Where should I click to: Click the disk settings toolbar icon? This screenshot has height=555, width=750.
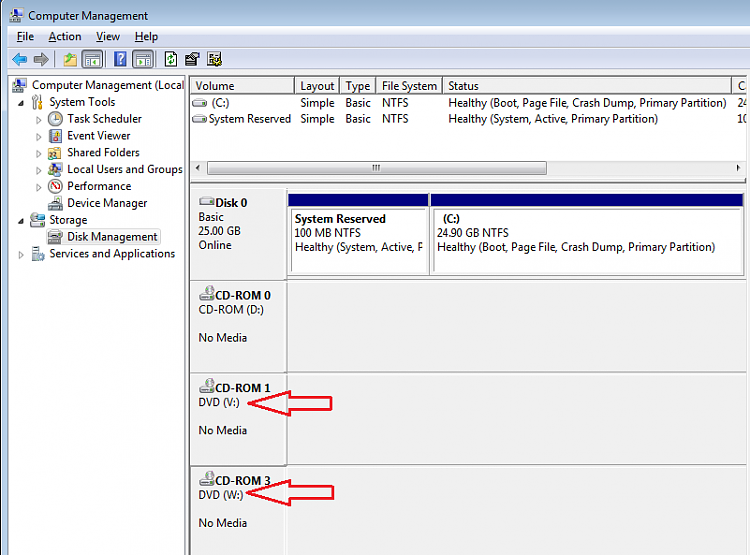(214, 59)
